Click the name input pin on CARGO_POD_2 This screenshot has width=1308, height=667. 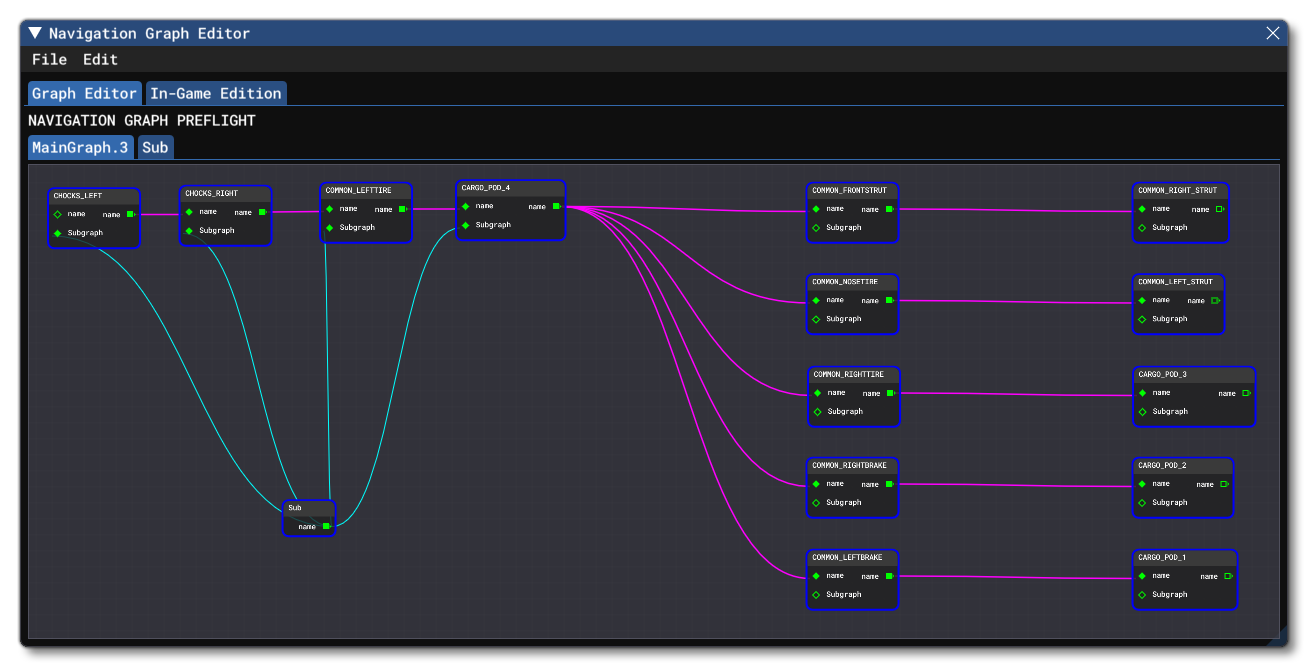pyautogui.click(x=1141, y=483)
